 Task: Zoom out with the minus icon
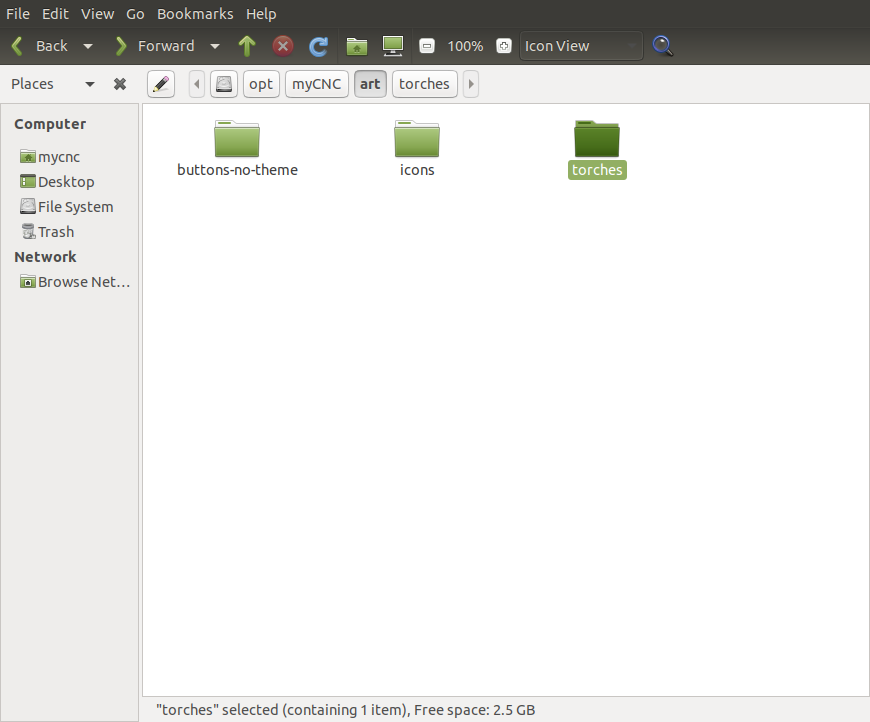coord(427,46)
